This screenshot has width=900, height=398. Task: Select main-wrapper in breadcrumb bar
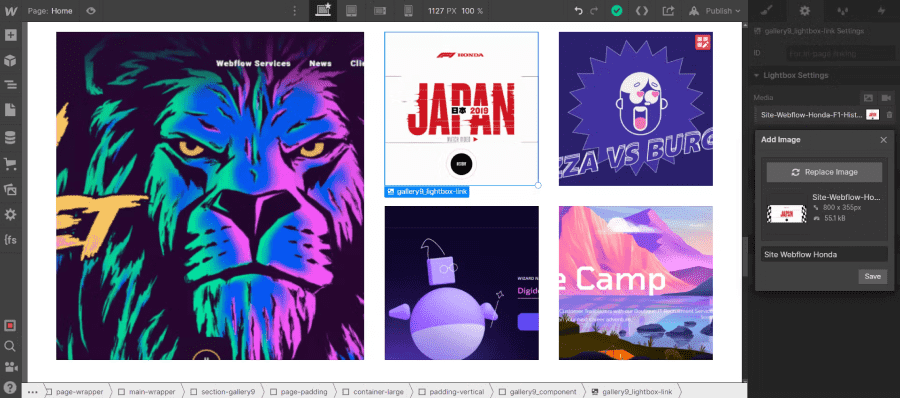pos(148,392)
